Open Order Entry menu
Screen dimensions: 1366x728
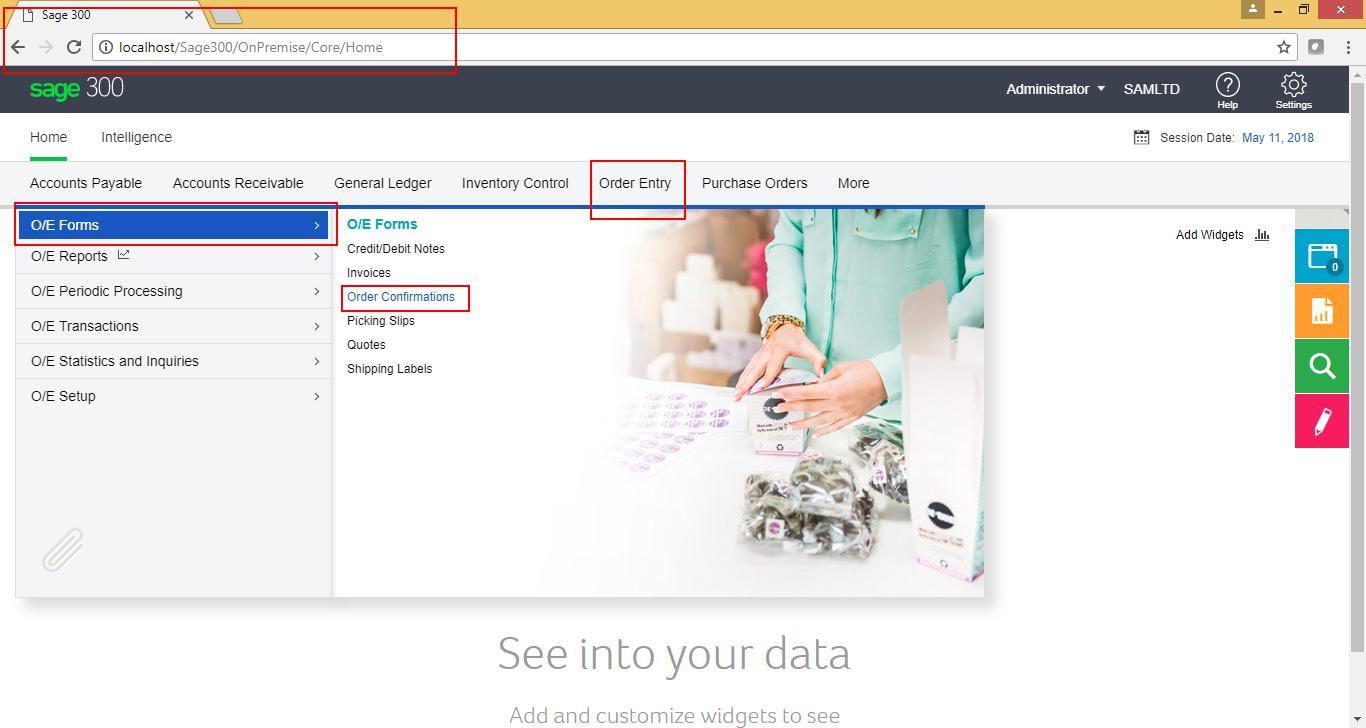tap(635, 183)
